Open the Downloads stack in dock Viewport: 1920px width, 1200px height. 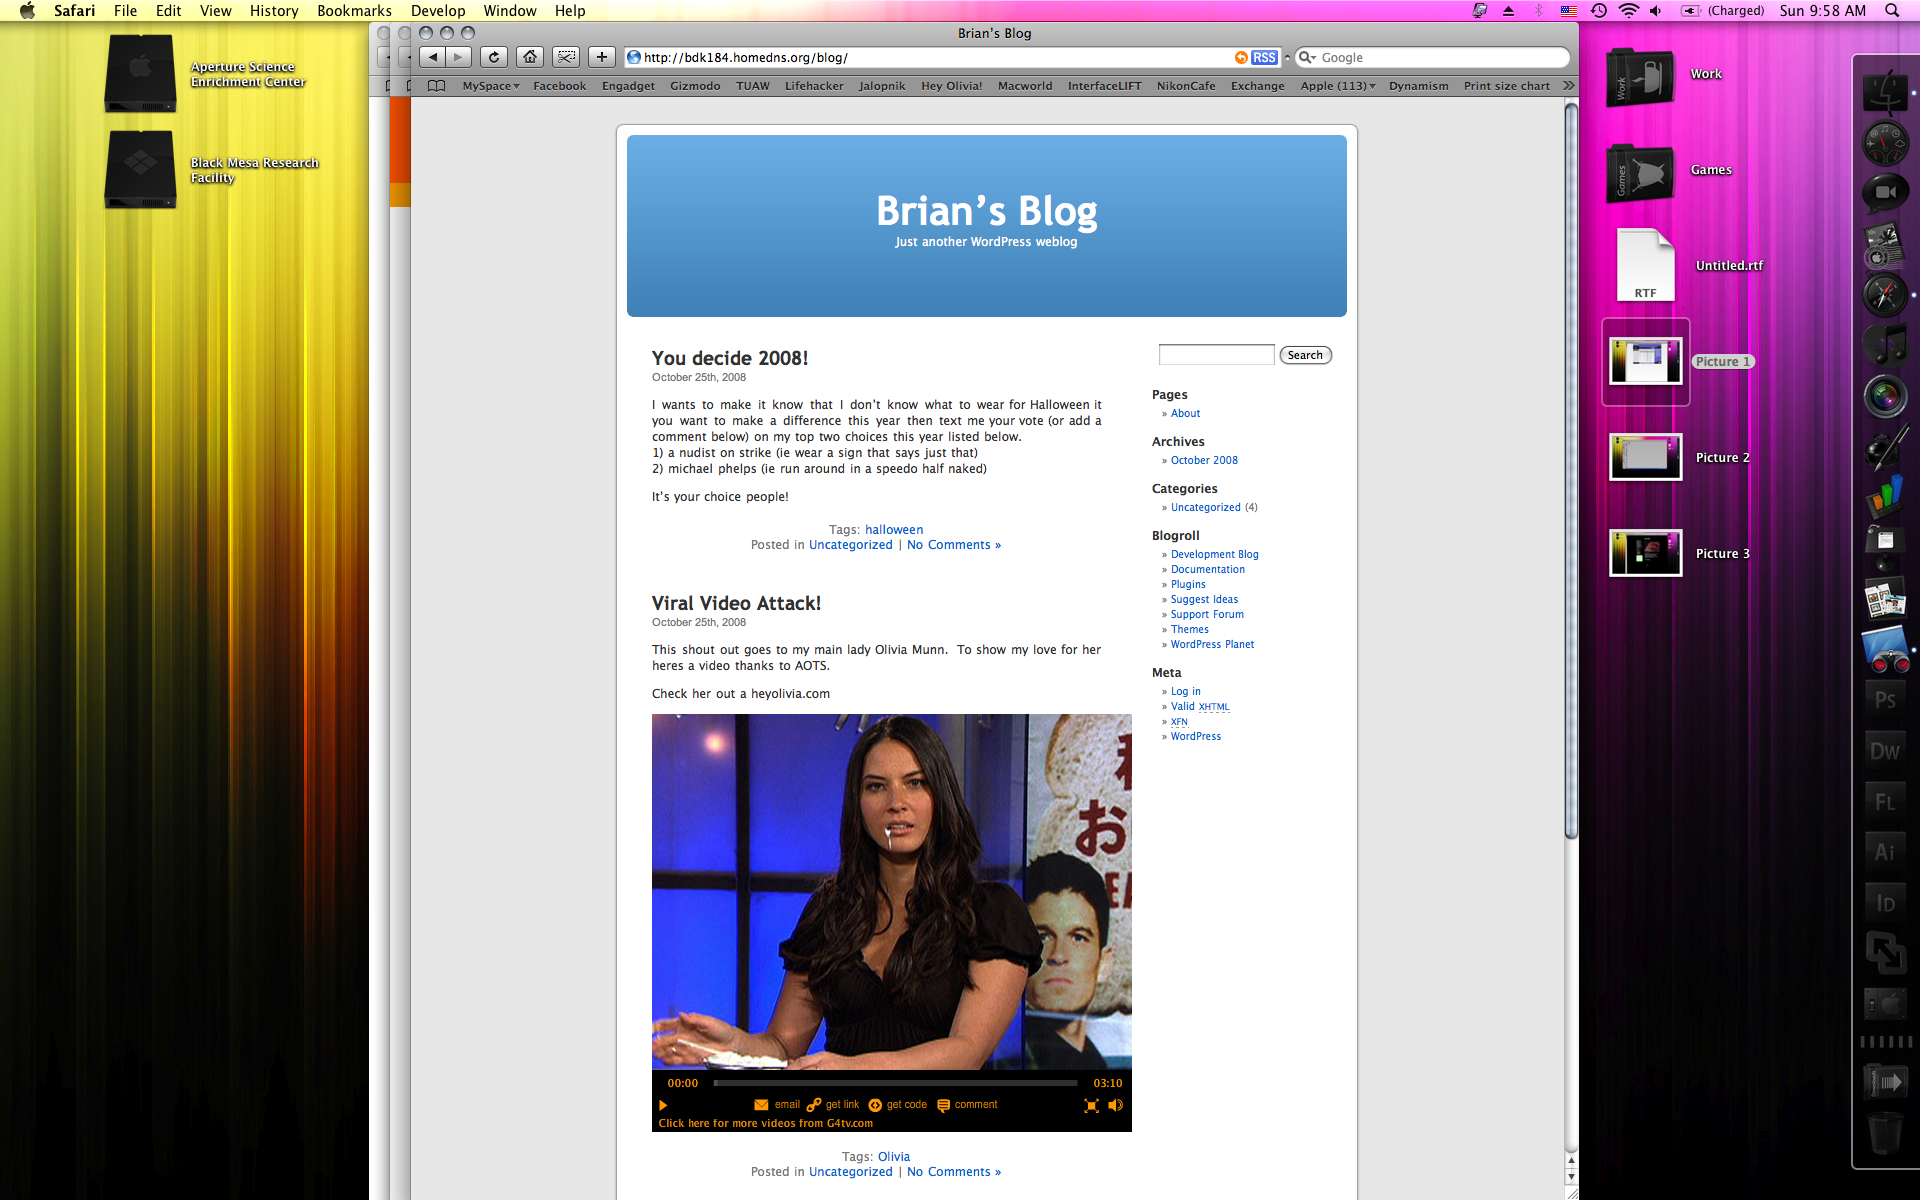(x=1885, y=1083)
